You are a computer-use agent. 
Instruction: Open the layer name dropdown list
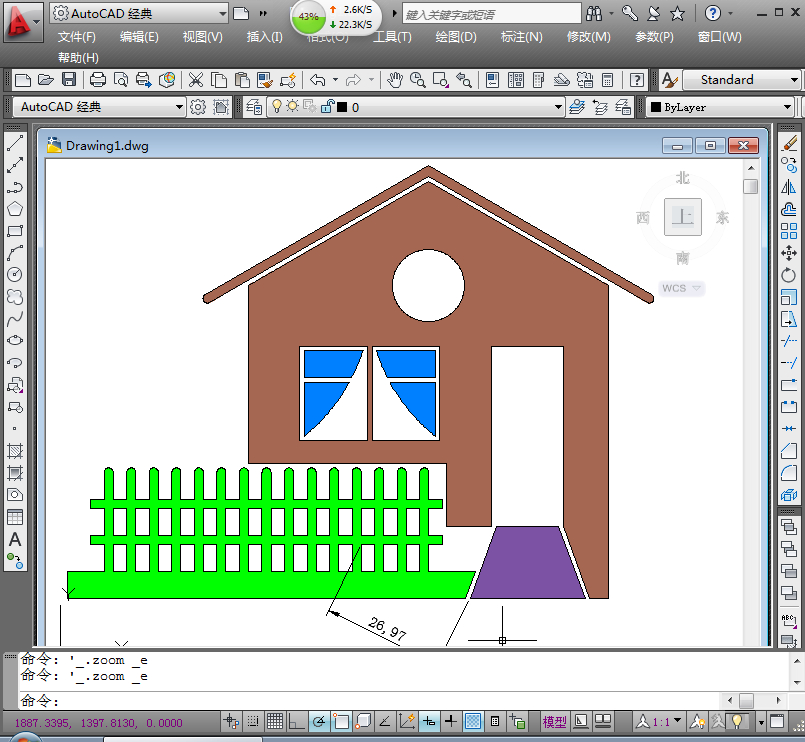pyautogui.click(x=559, y=107)
